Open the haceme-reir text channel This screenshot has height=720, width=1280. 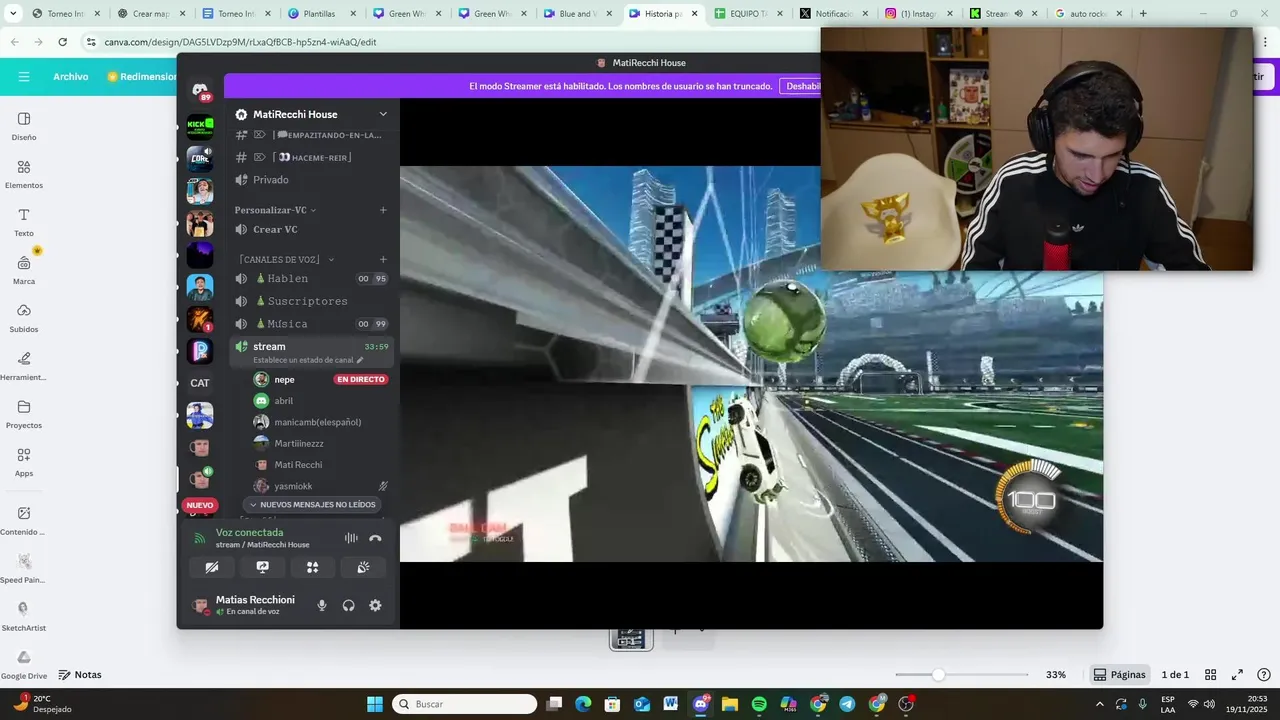click(311, 157)
